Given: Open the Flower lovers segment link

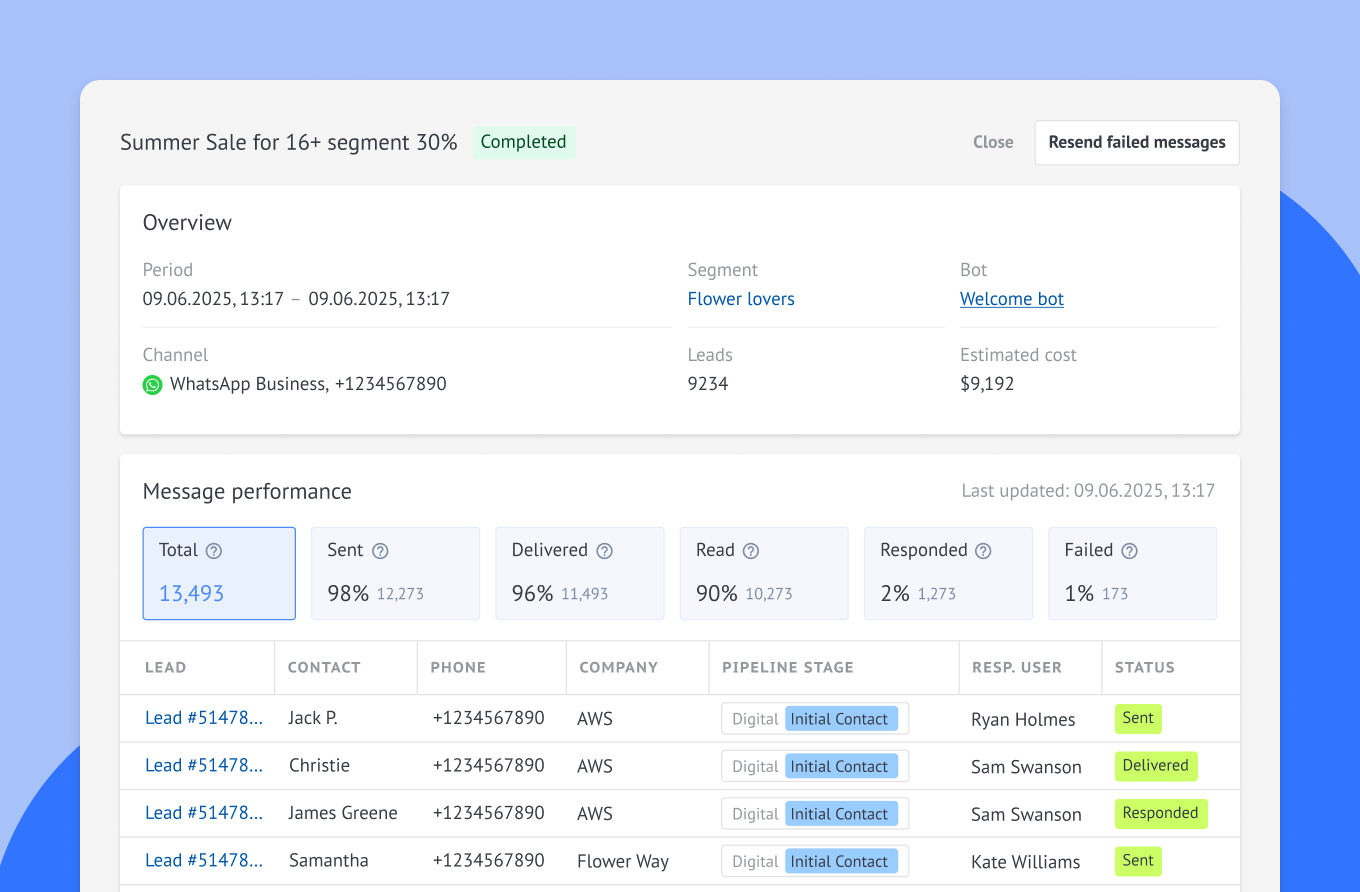Looking at the screenshot, I should [741, 299].
